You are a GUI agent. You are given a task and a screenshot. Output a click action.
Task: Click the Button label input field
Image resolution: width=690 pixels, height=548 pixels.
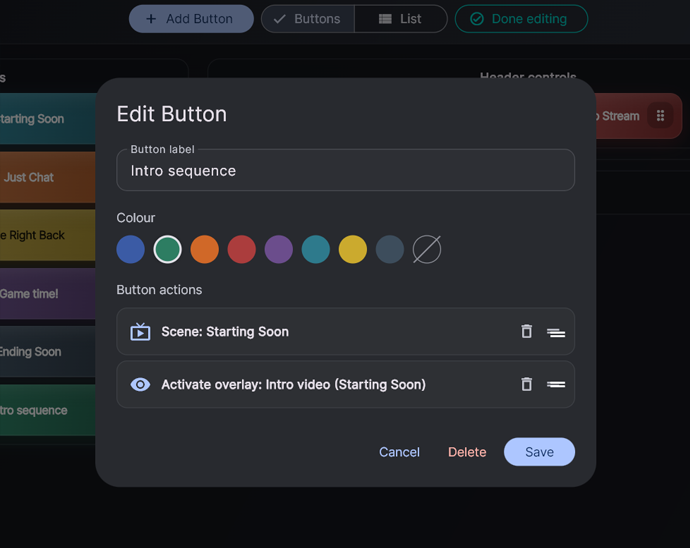pyautogui.click(x=345, y=170)
